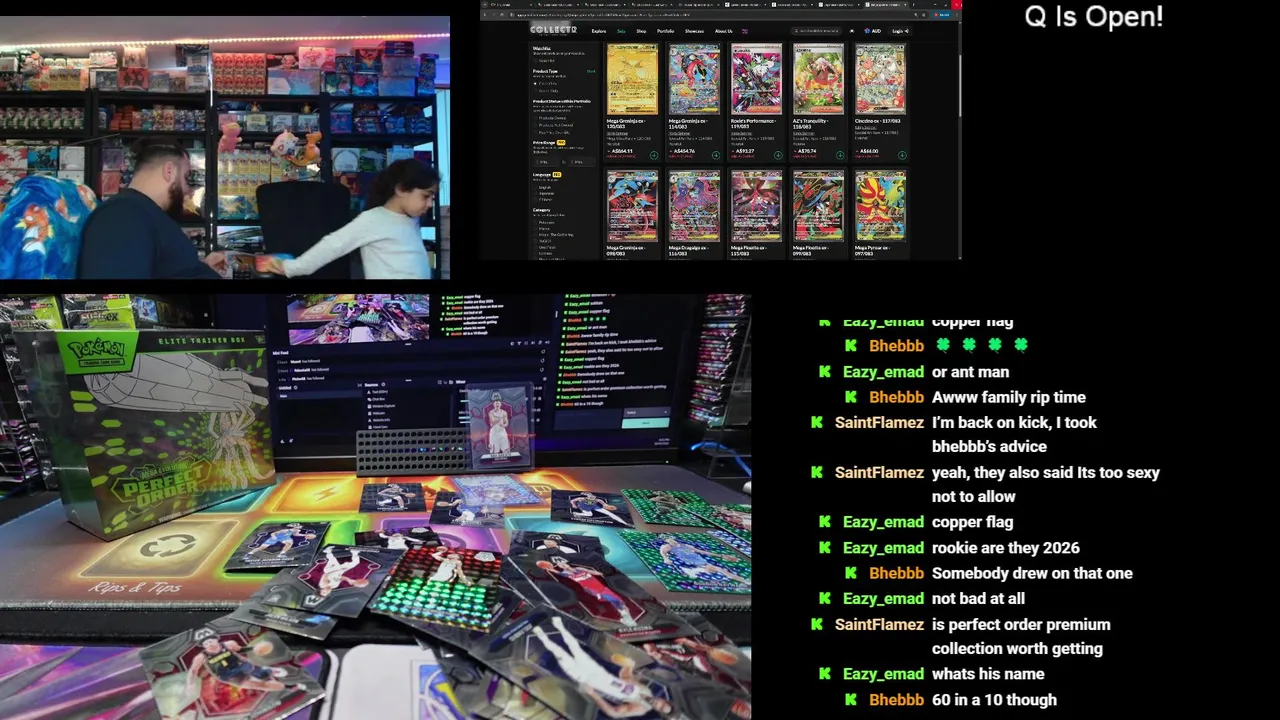Click Kick badge beside 'rookie are they 2026'
1280x720 pixels.
coord(825,547)
